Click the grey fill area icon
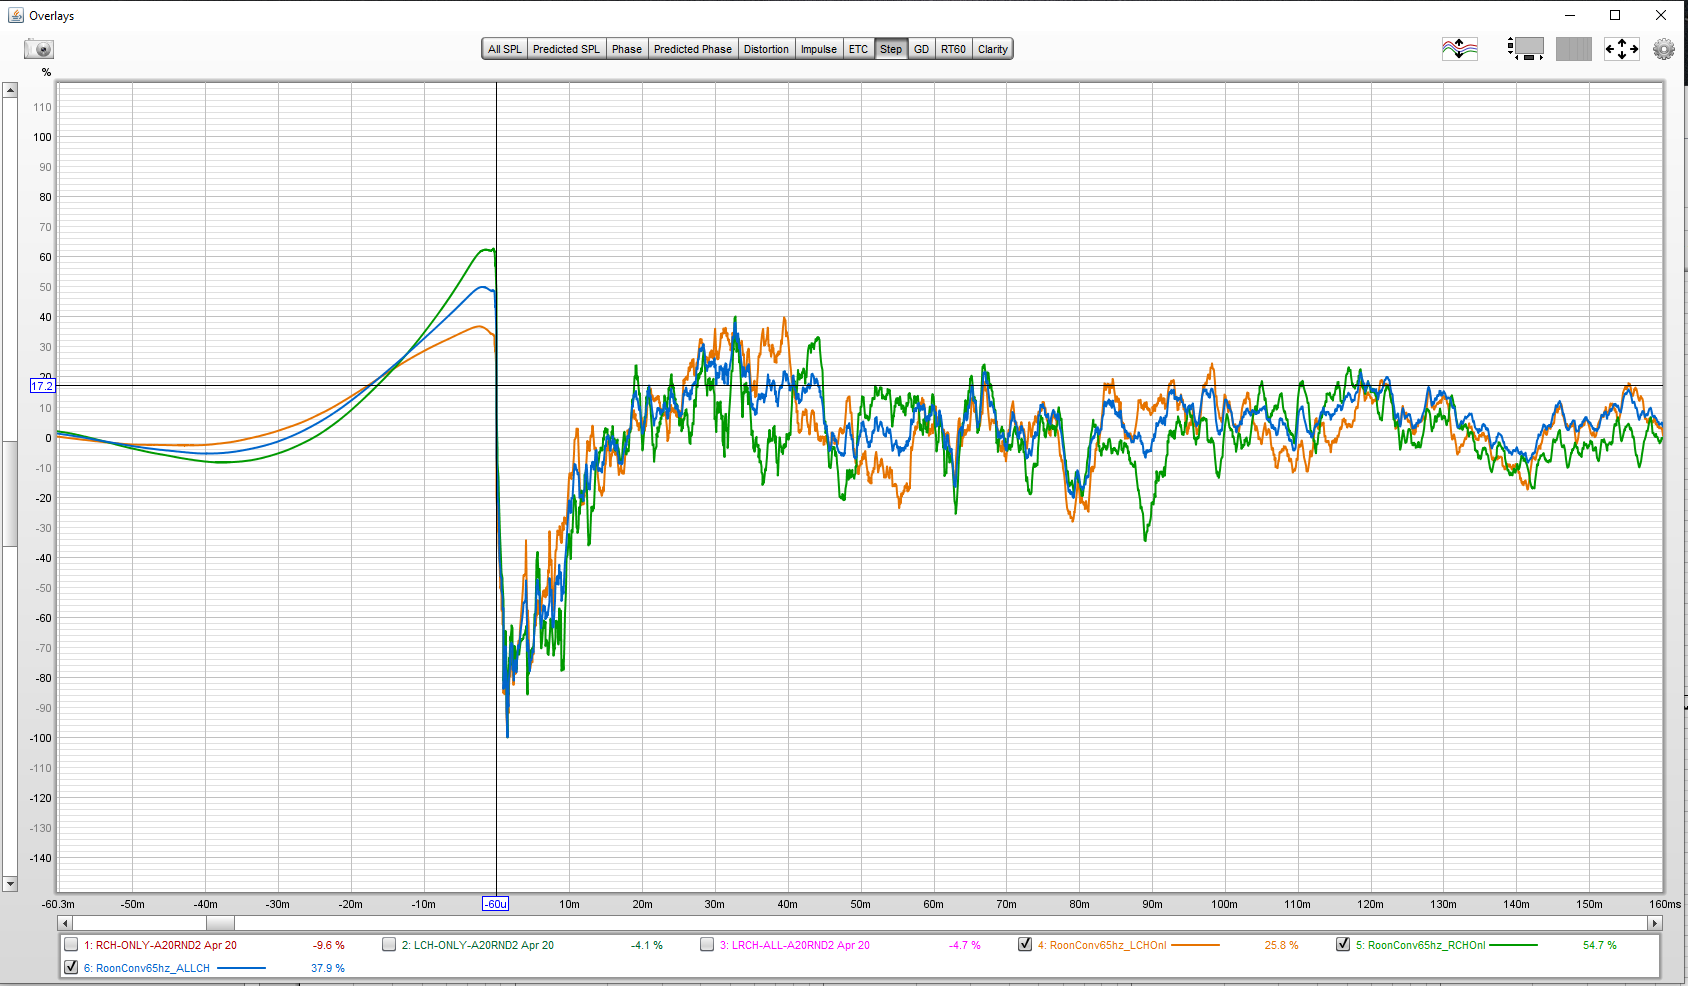 pos(1573,48)
